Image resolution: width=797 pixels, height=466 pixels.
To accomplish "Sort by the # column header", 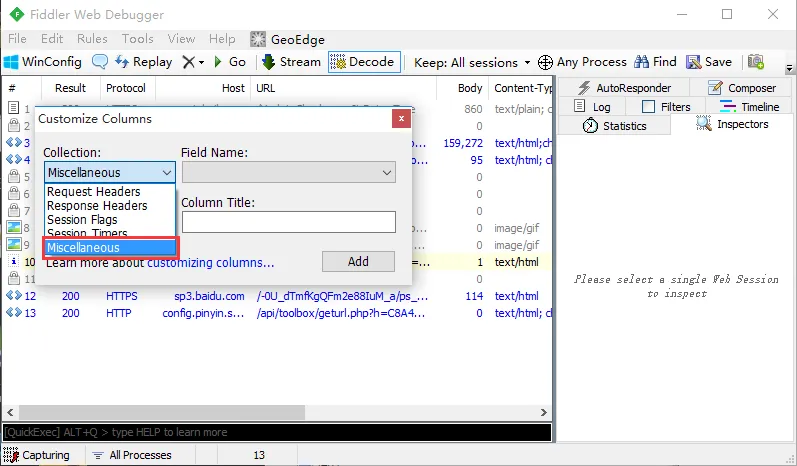I will click(21, 88).
